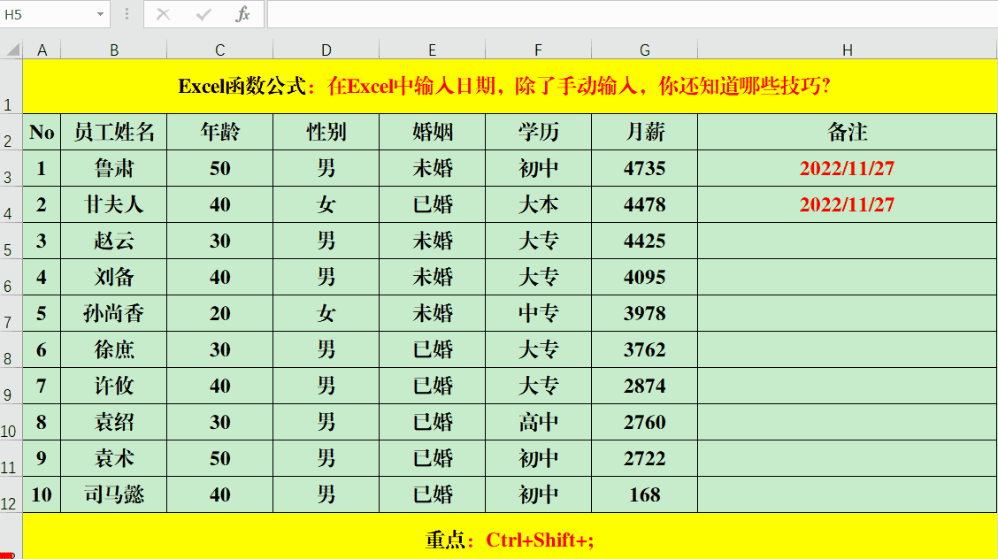Open the Insert Function fx icon
The height and width of the screenshot is (559, 998).
(242, 14)
